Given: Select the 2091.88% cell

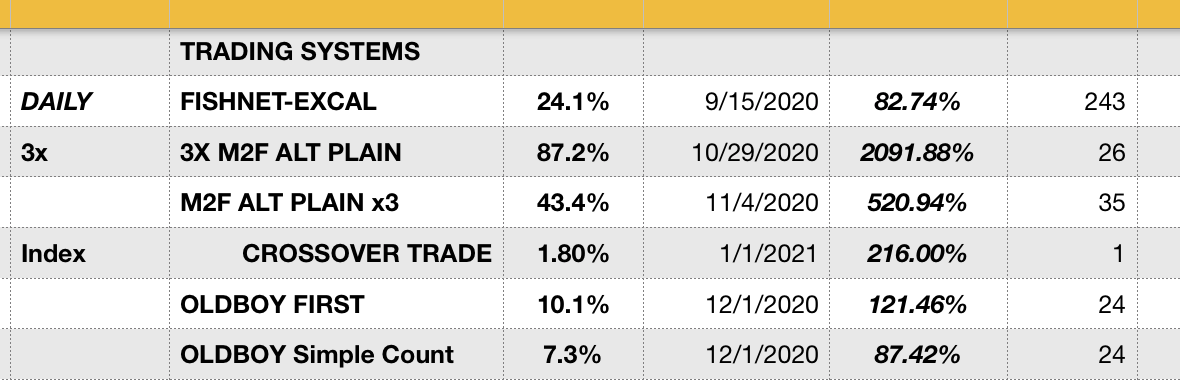Looking at the screenshot, I should [x=918, y=152].
